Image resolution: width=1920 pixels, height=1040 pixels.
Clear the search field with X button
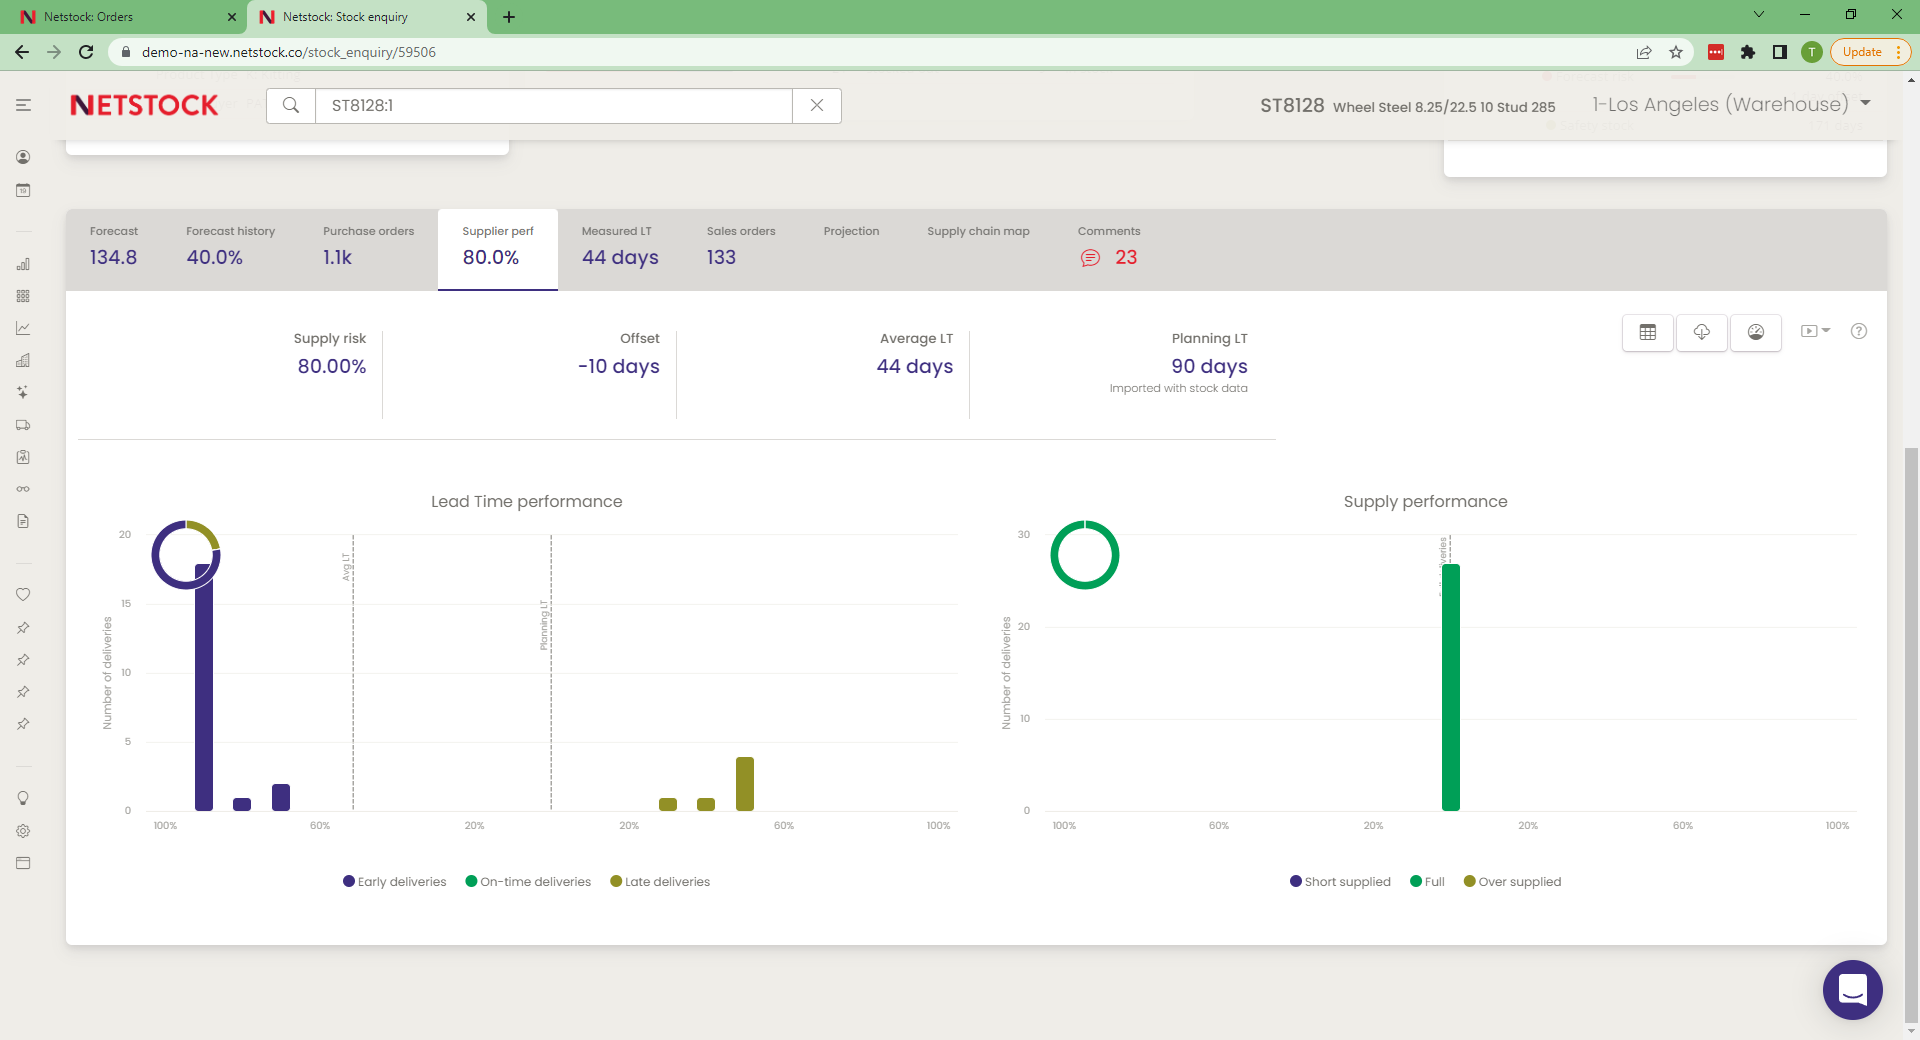tap(816, 105)
